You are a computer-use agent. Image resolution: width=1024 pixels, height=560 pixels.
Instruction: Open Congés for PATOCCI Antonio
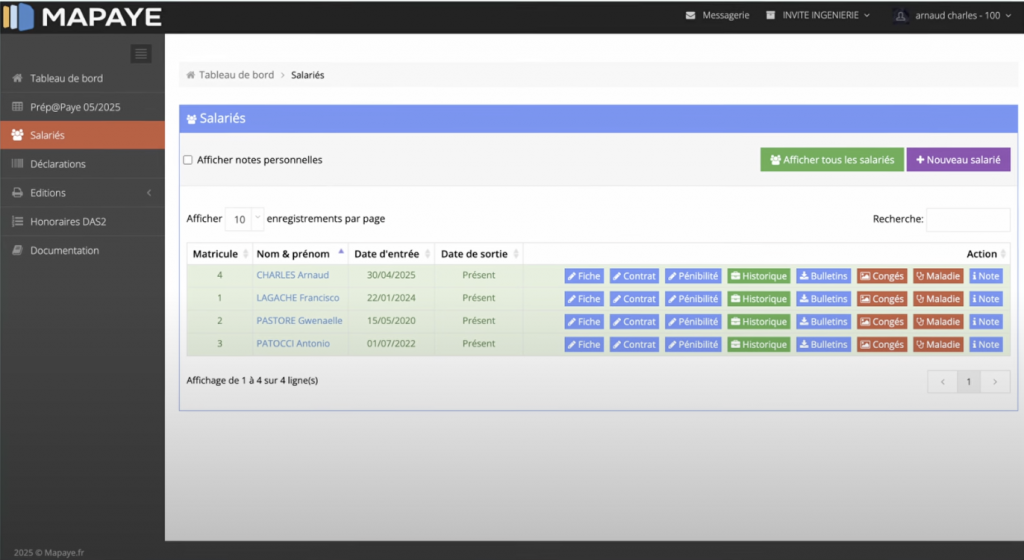881,345
